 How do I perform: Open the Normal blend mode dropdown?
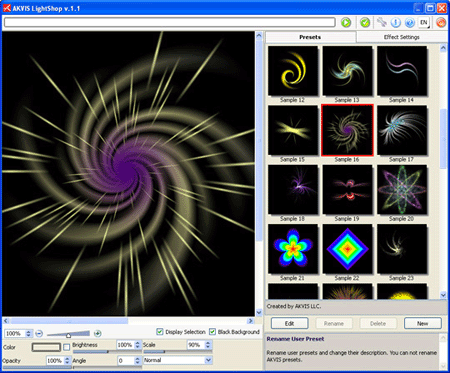point(178,360)
